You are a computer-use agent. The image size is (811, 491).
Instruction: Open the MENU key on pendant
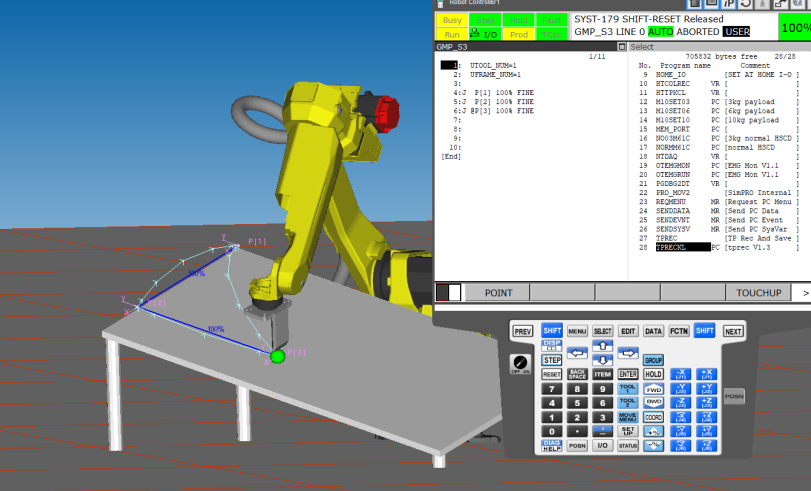(577, 330)
